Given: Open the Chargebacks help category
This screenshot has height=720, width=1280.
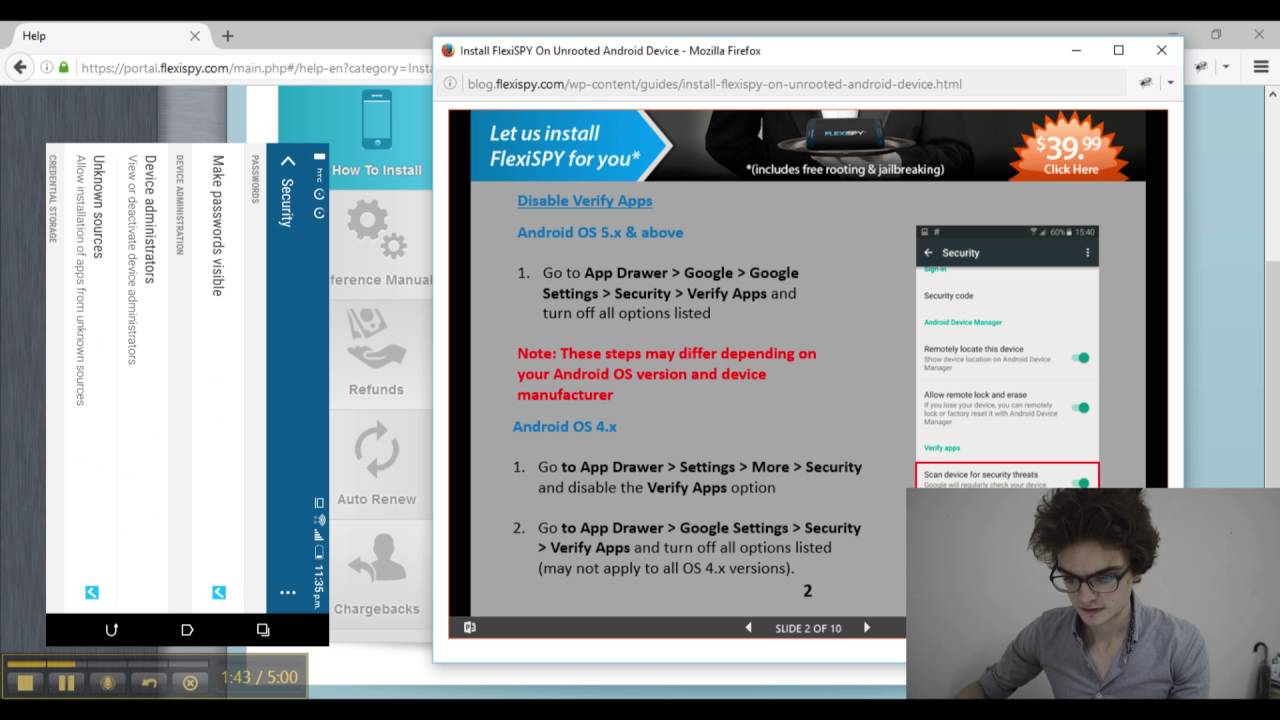Looking at the screenshot, I should pos(376,570).
